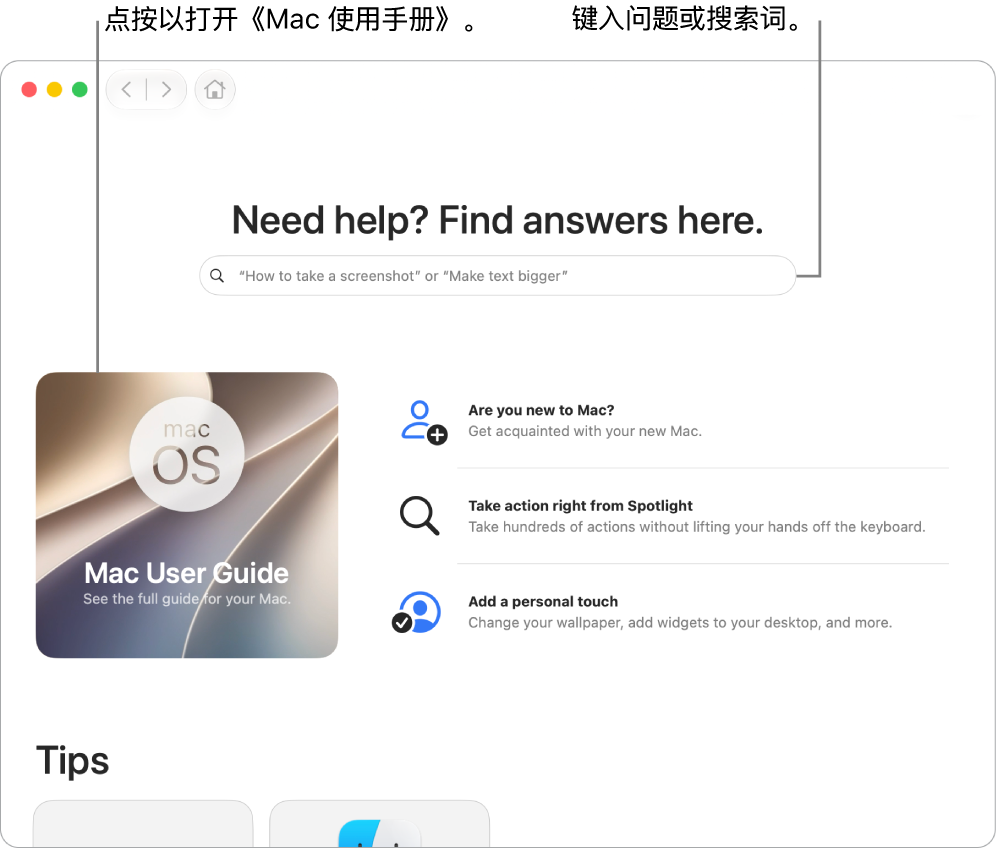Select 'Get acquainted with your new Mac.' text

click(585, 432)
